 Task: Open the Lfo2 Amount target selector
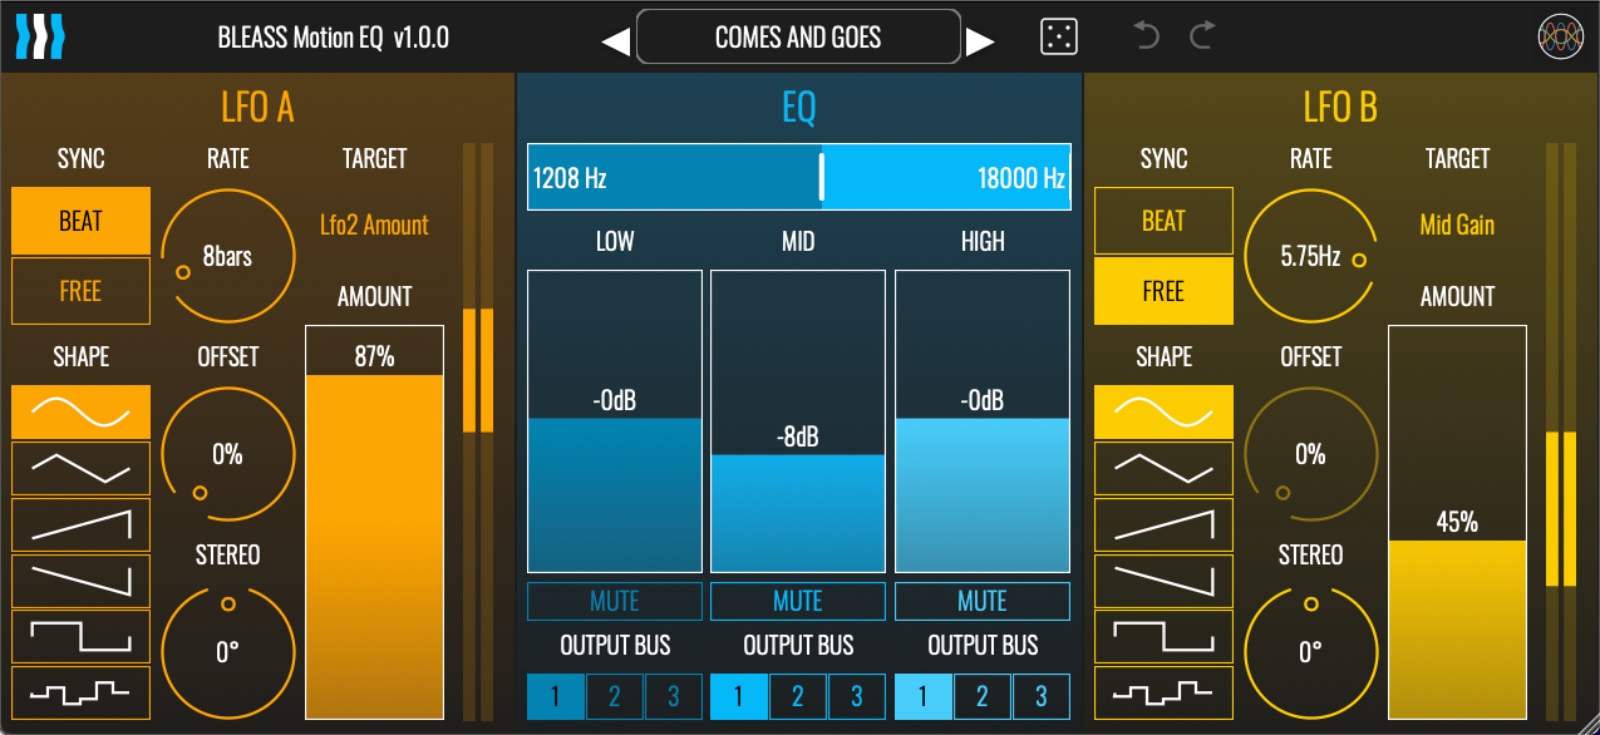pyautogui.click(x=374, y=225)
